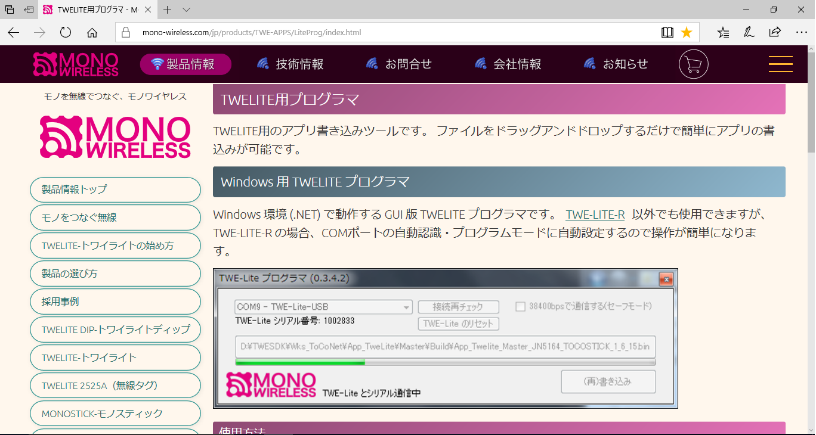Open TWELITE 2525A（無線タグ） sidebar link
816x435 pixels.
116,386
